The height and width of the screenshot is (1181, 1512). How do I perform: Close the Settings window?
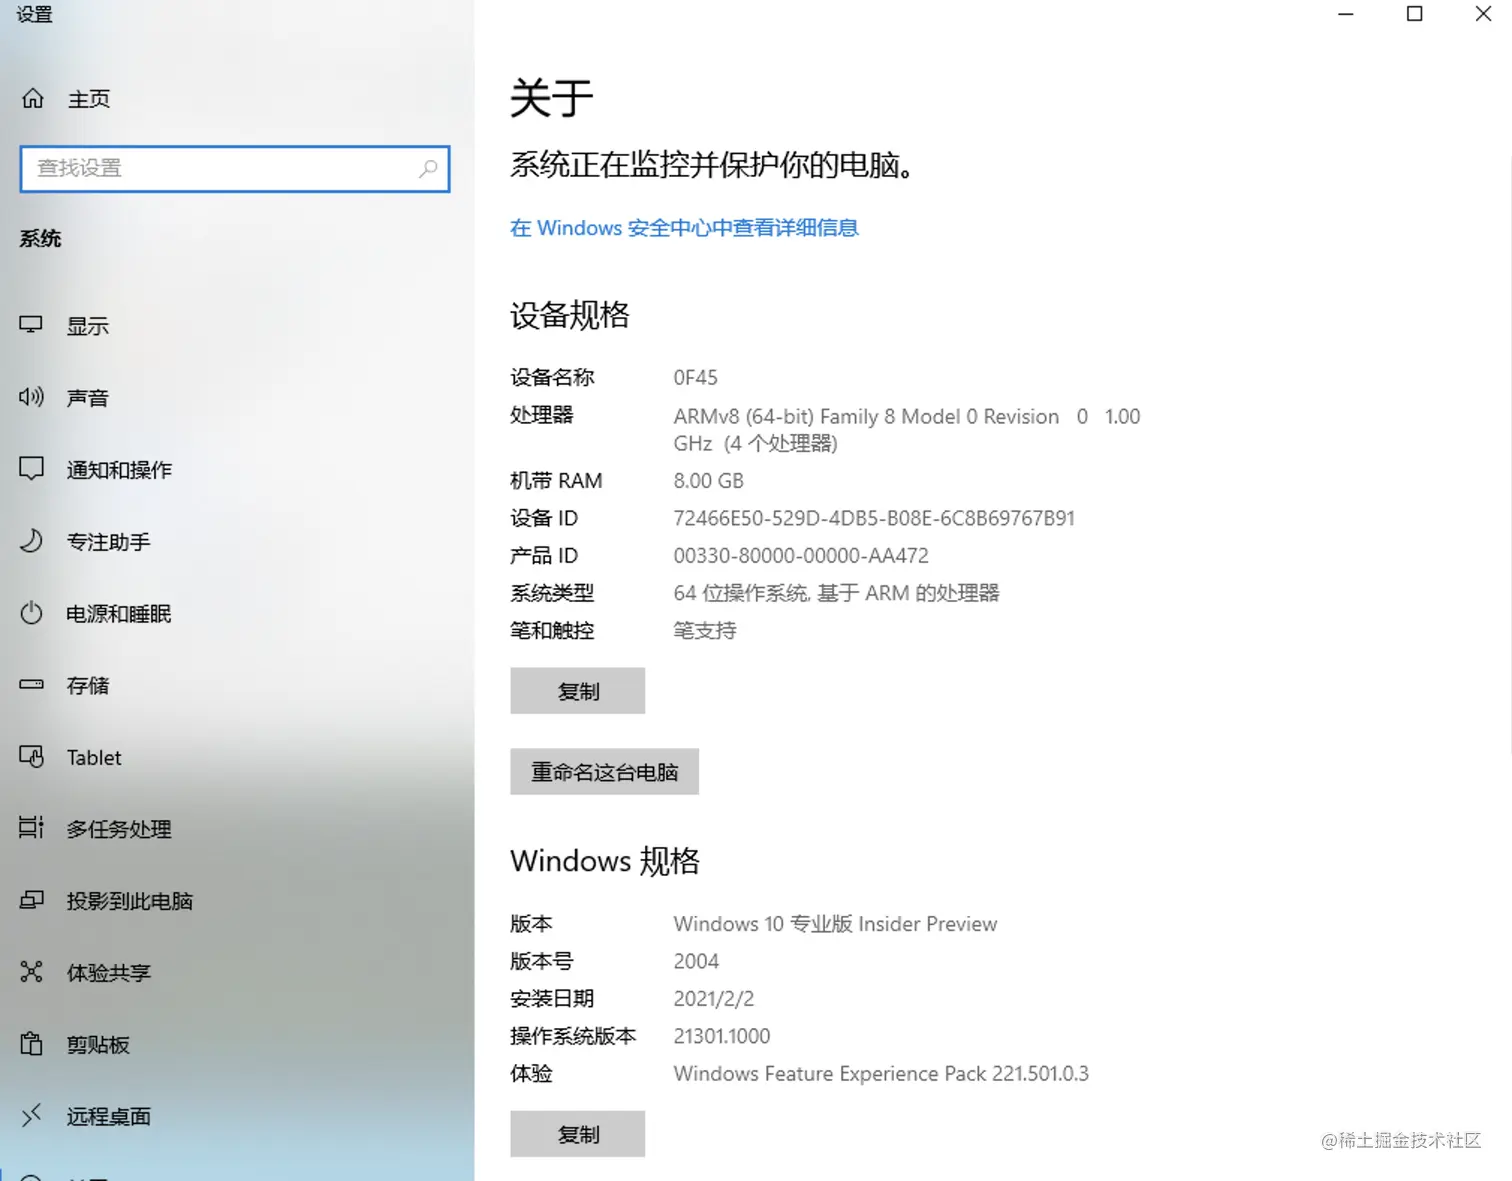click(x=1484, y=14)
